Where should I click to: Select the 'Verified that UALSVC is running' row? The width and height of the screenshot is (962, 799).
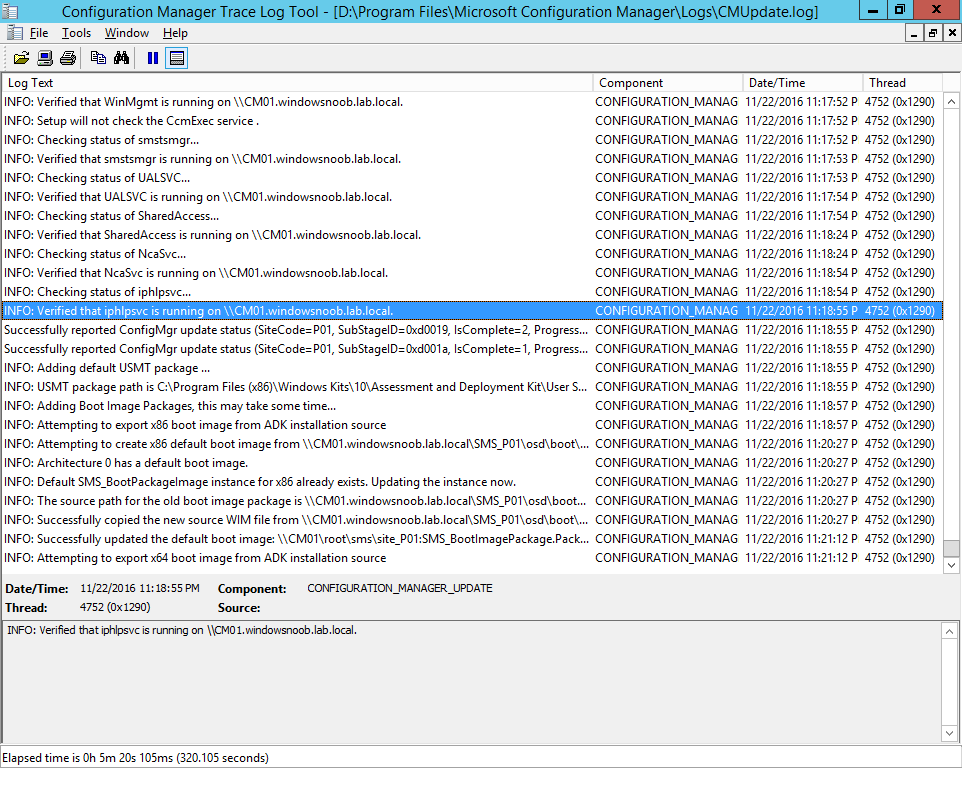[472, 197]
